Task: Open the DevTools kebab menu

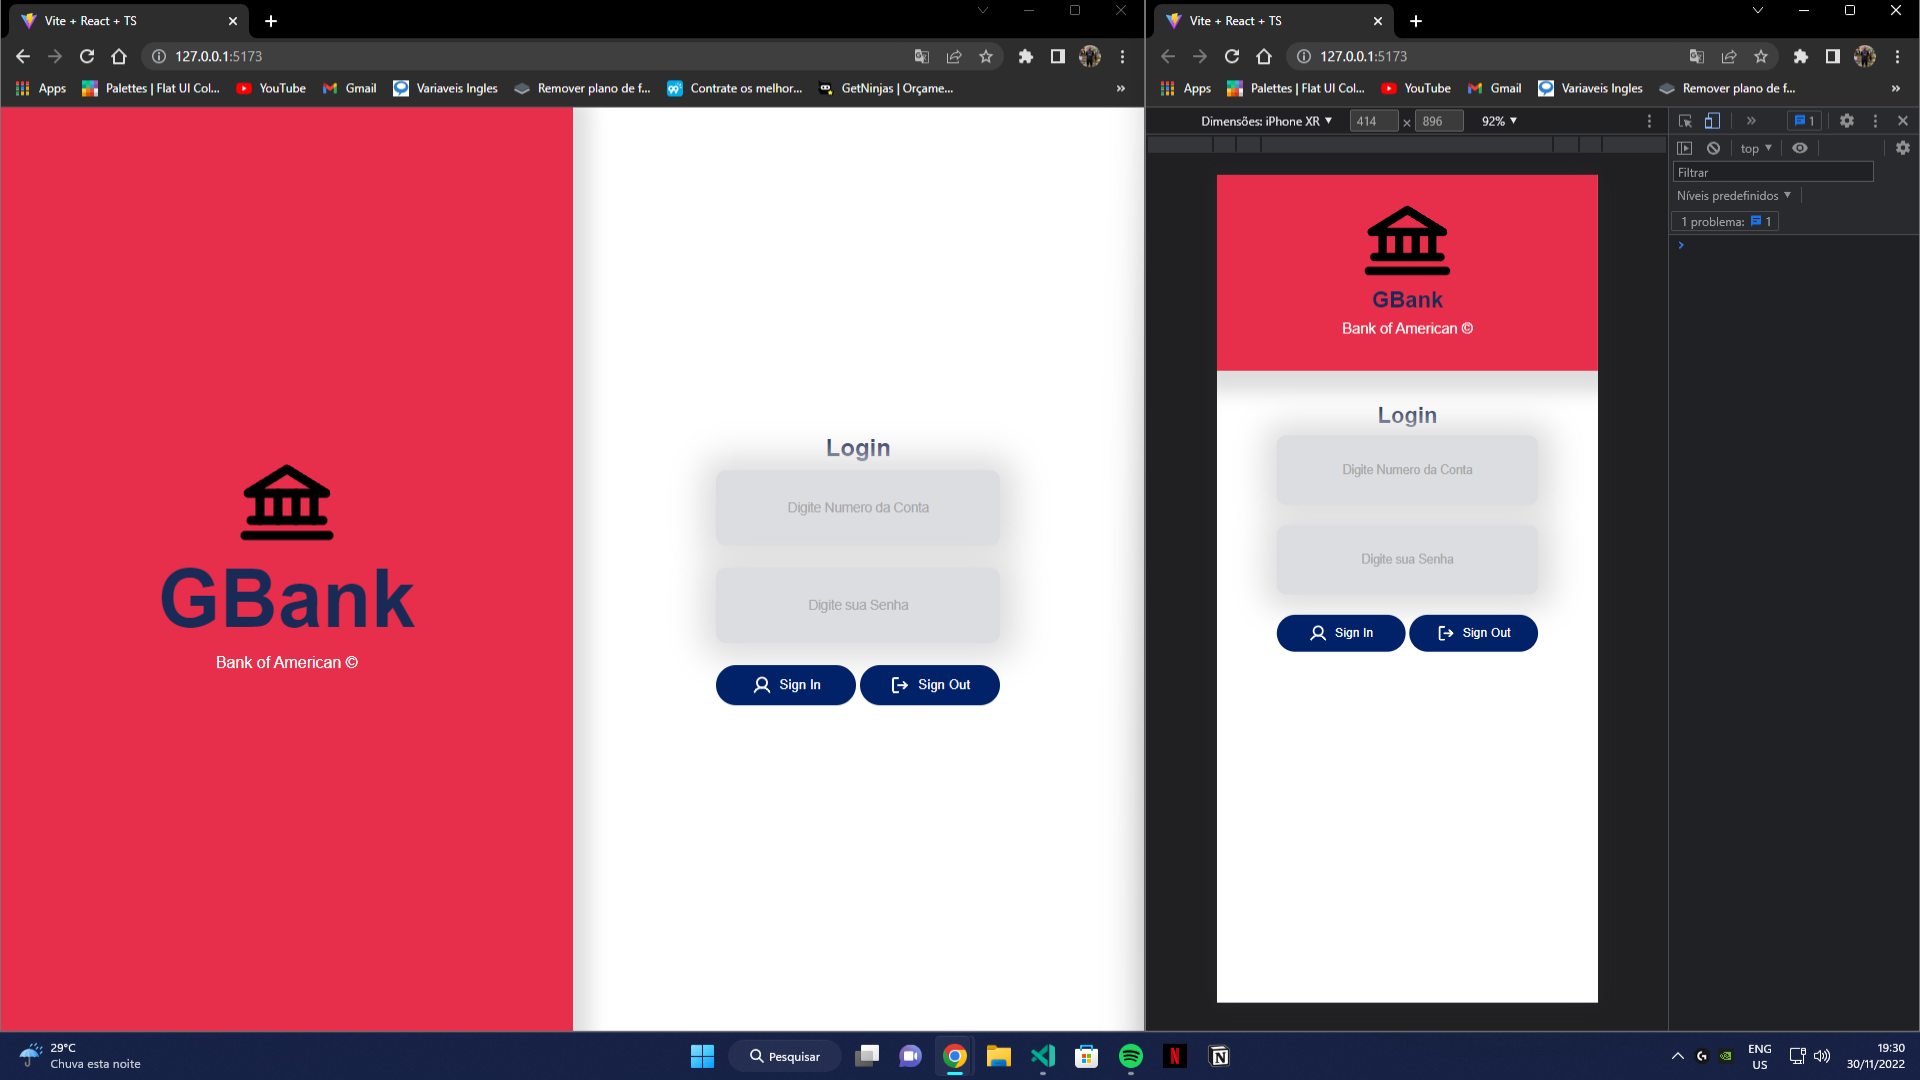Action: 1875,120
